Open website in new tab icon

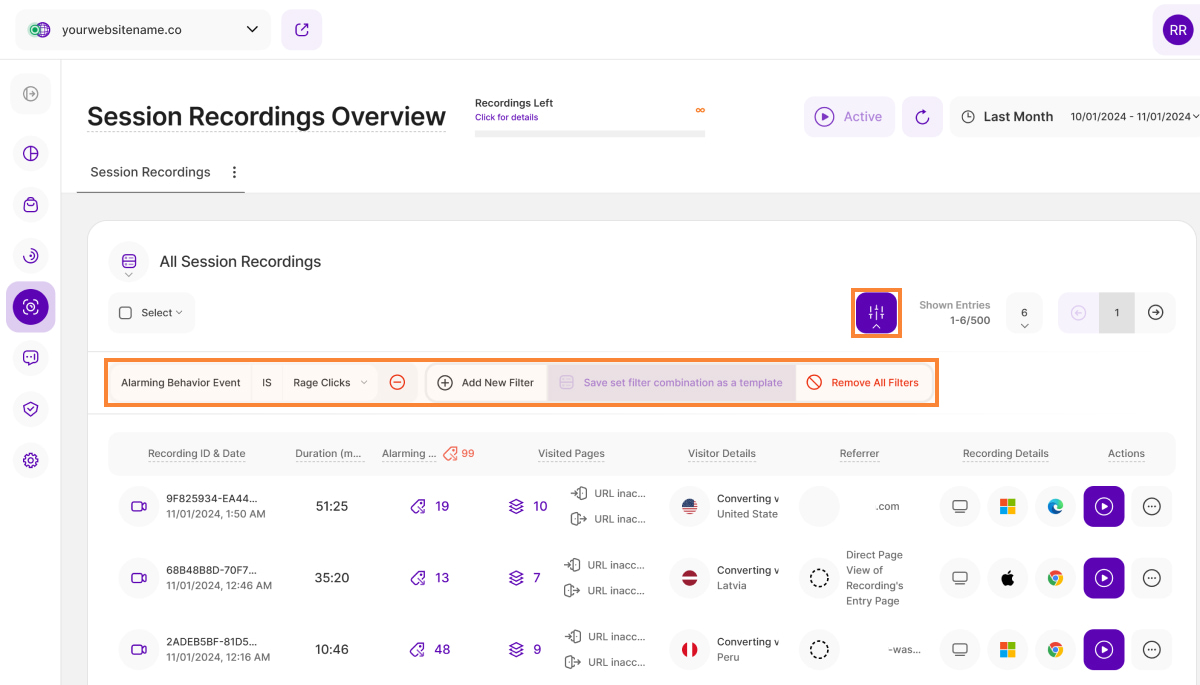[x=301, y=30]
